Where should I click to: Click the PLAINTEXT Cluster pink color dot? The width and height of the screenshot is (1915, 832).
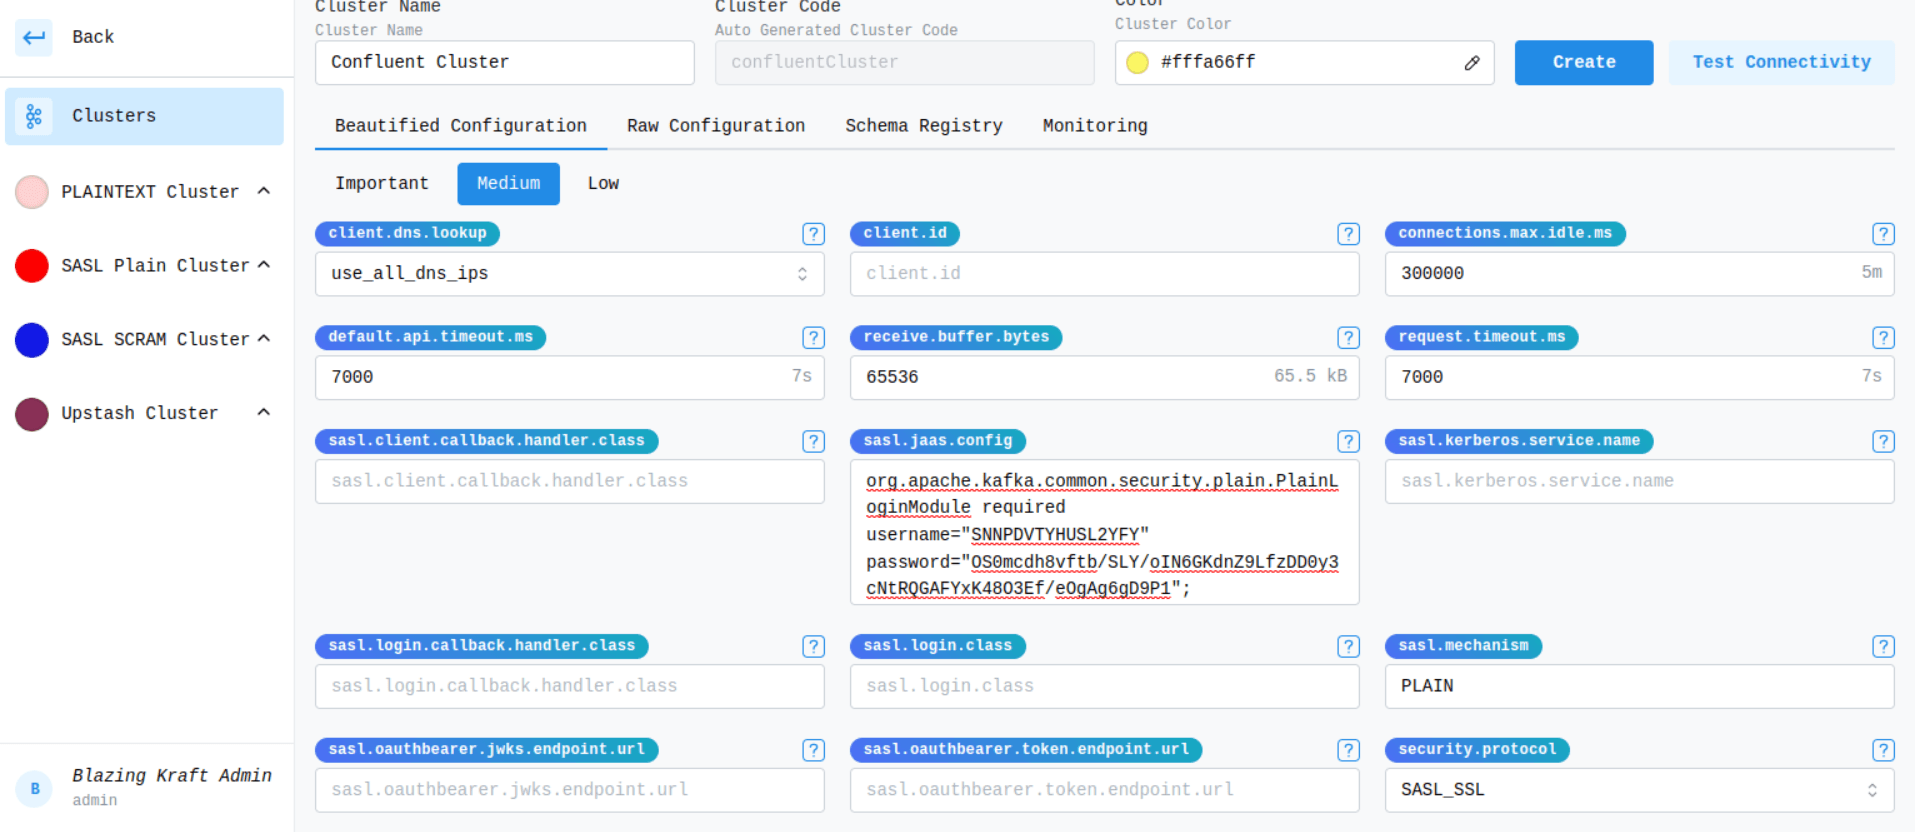click(x=32, y=192)
